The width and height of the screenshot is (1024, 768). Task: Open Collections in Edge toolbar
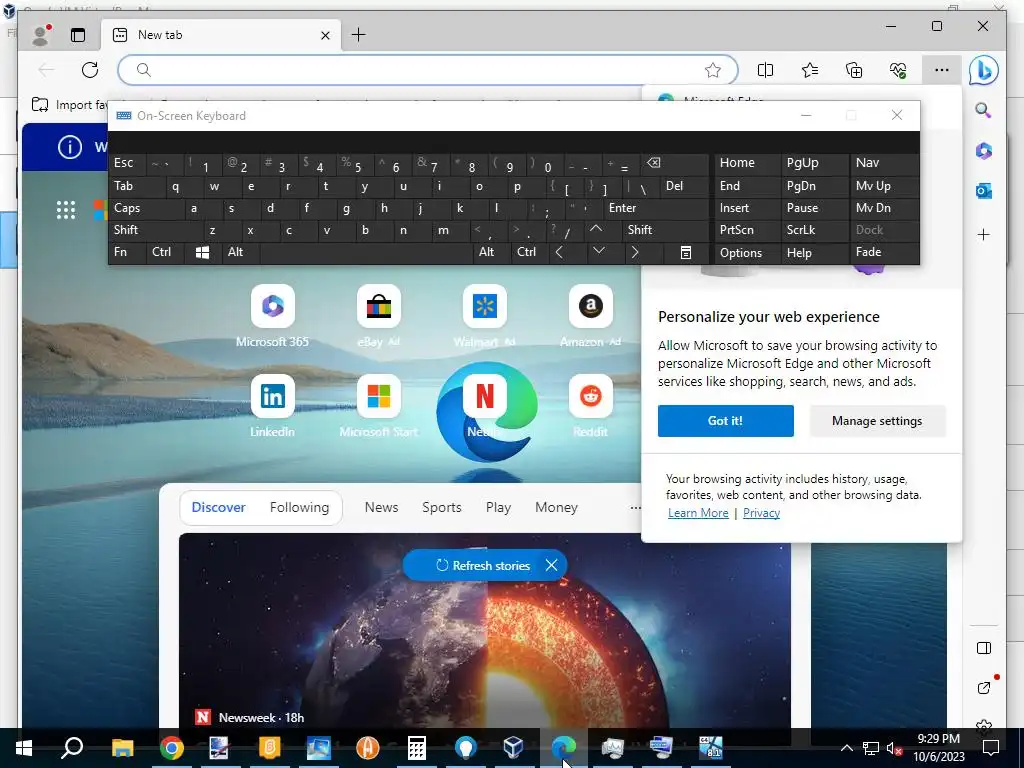[x=854, y=70]
